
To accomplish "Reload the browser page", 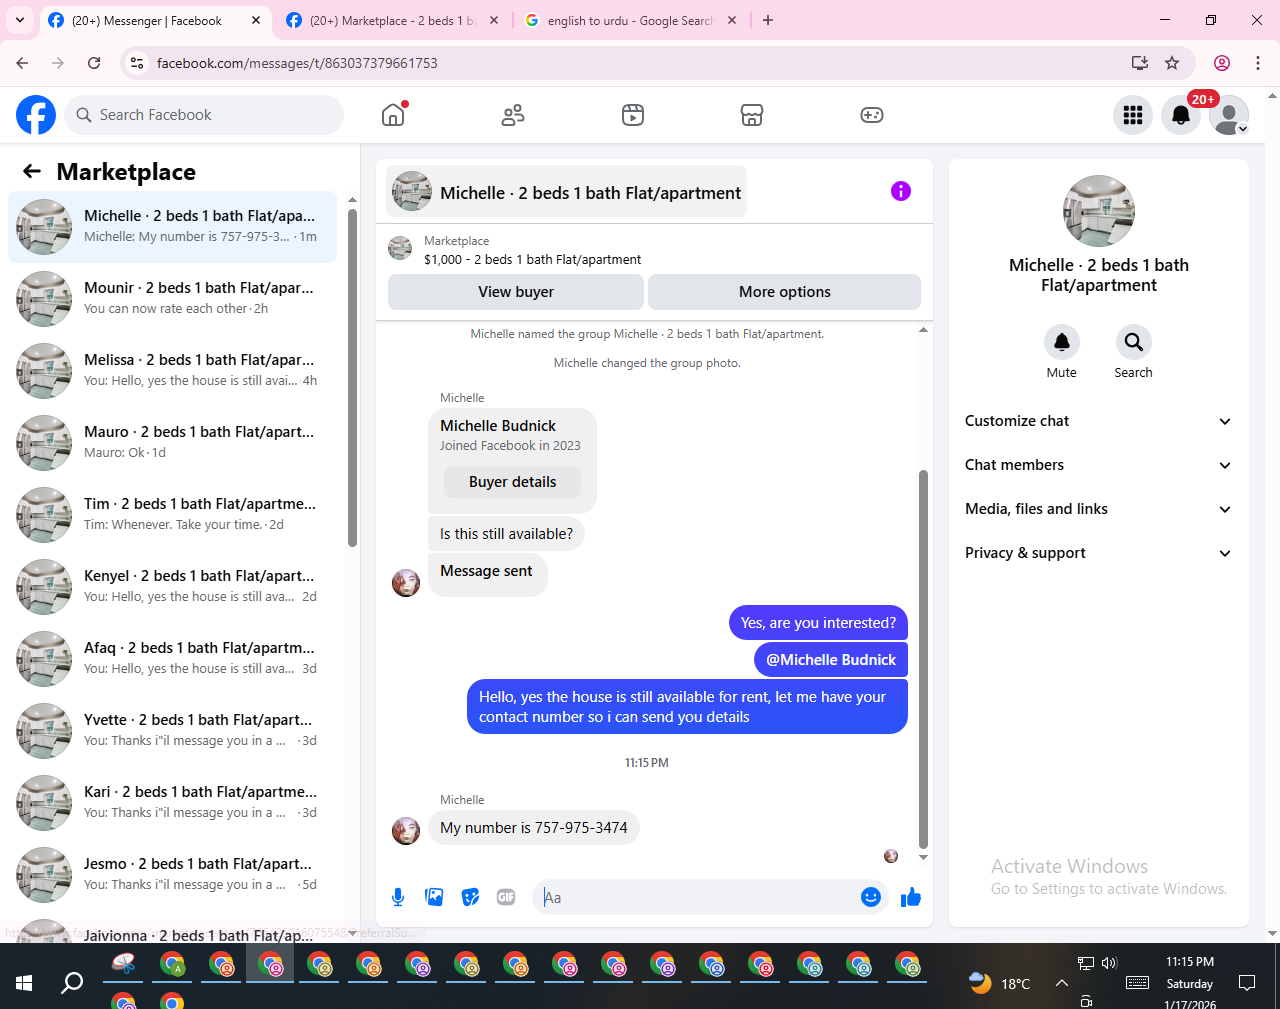I will click(x=94, y=63).
